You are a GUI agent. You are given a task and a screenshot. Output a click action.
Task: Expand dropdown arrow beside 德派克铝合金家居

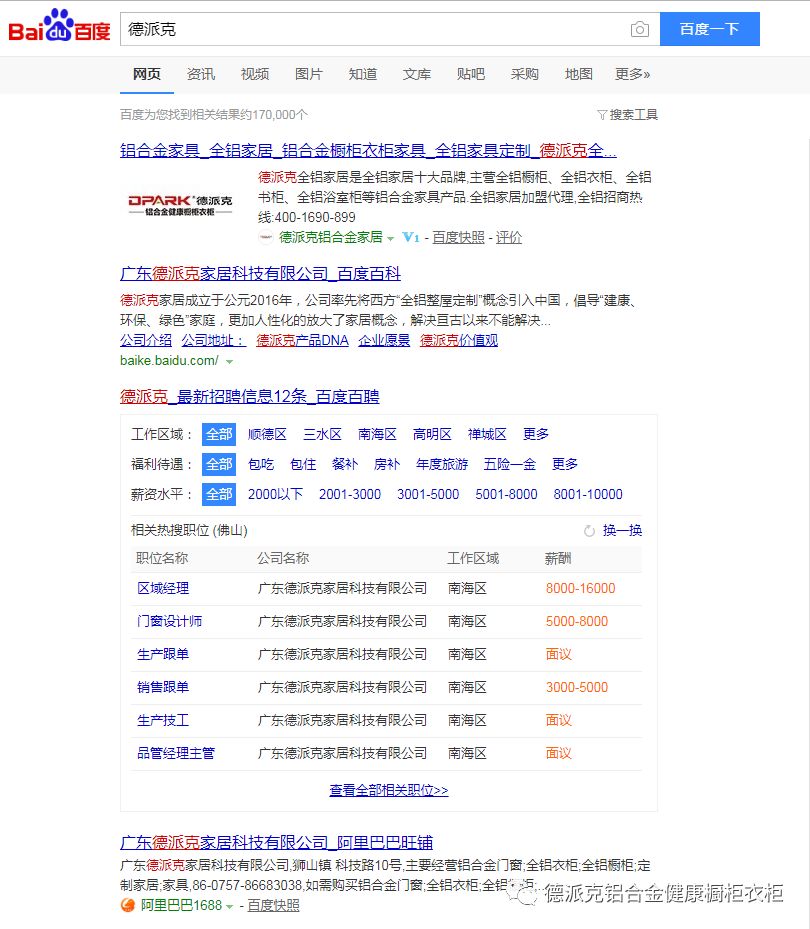390,239
